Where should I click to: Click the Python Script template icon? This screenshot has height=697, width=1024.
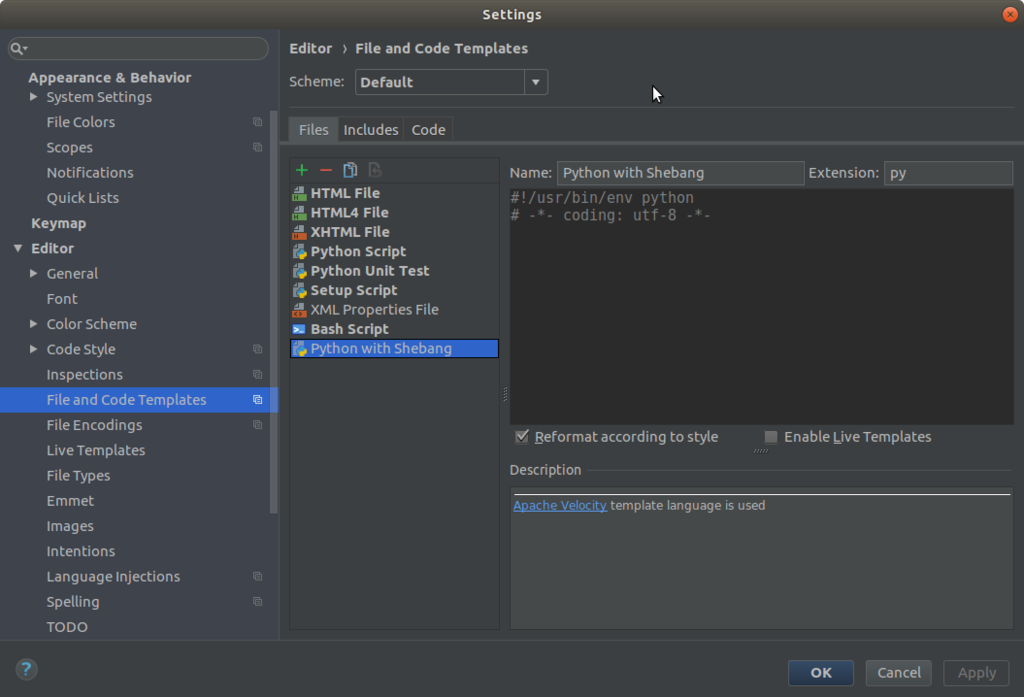pos(300,251)
